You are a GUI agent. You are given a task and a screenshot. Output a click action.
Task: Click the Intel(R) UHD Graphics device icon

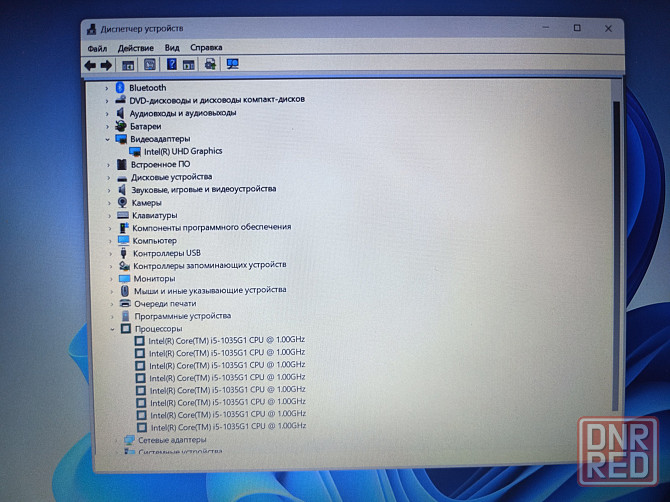click(x=135, y=152)
